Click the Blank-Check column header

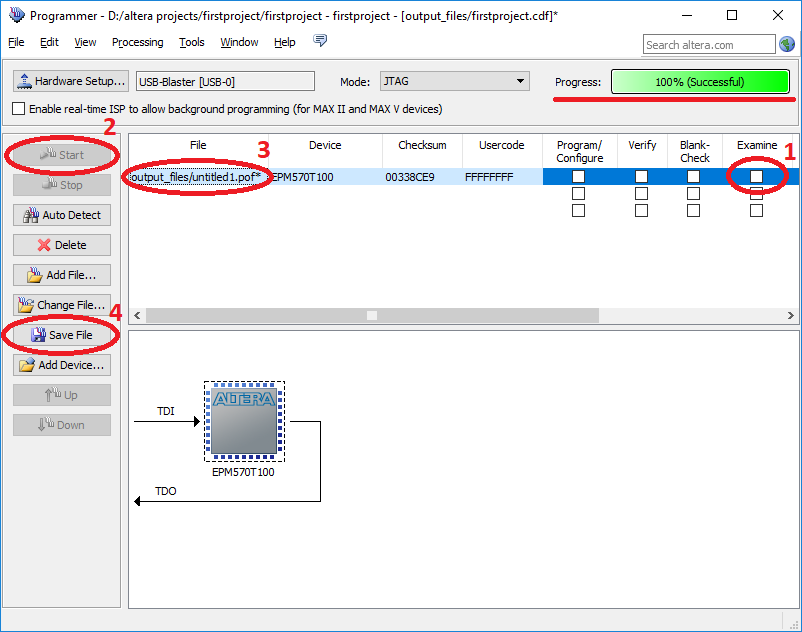click(x=695, y=151)
